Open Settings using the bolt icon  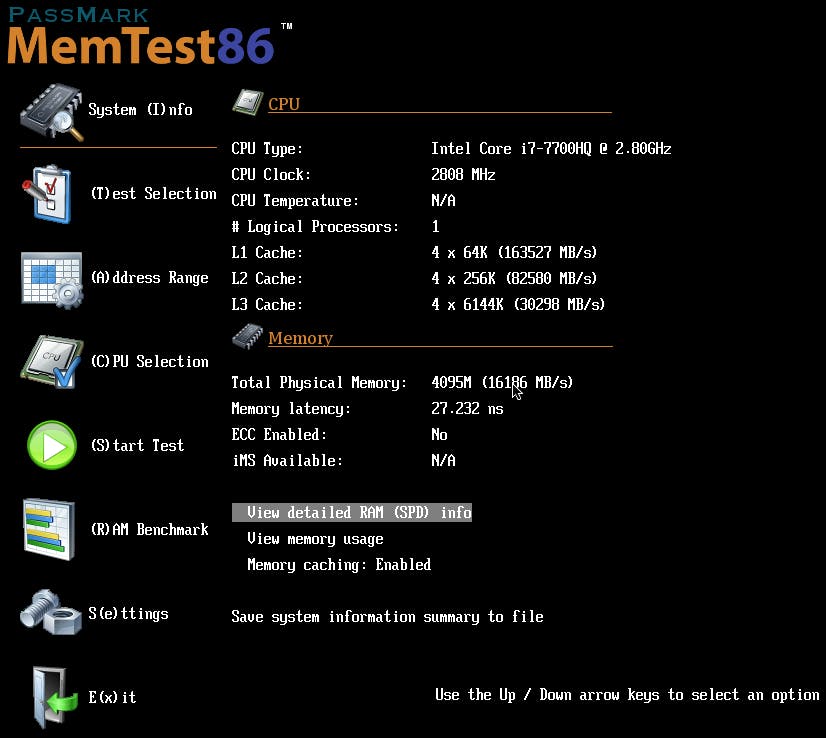pyautogui.click(x=51, y=612)
